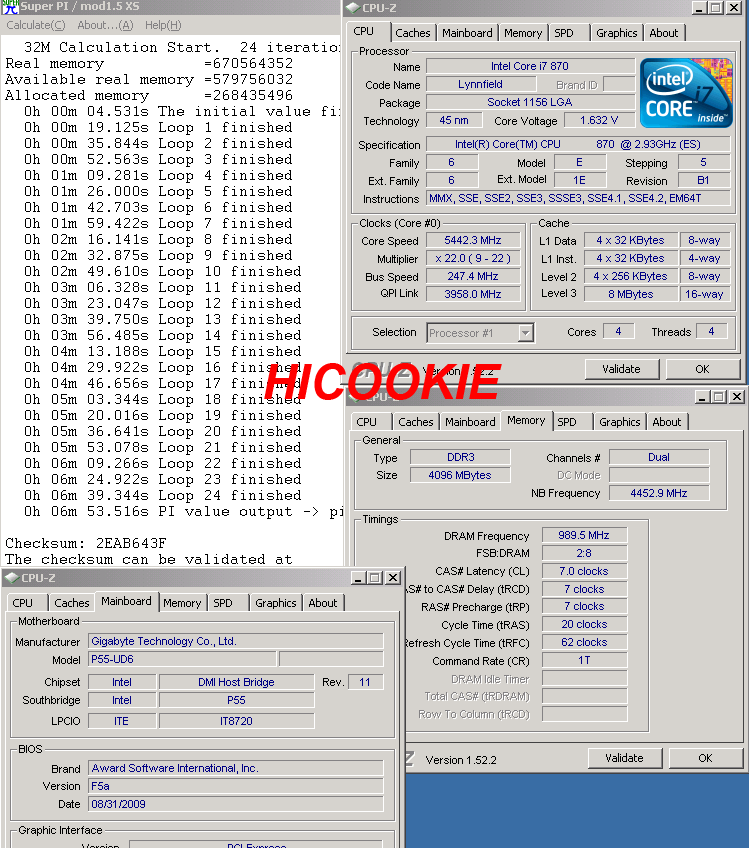Switch to Memory tab in top CPU-Z window

[x=523, y=33]
